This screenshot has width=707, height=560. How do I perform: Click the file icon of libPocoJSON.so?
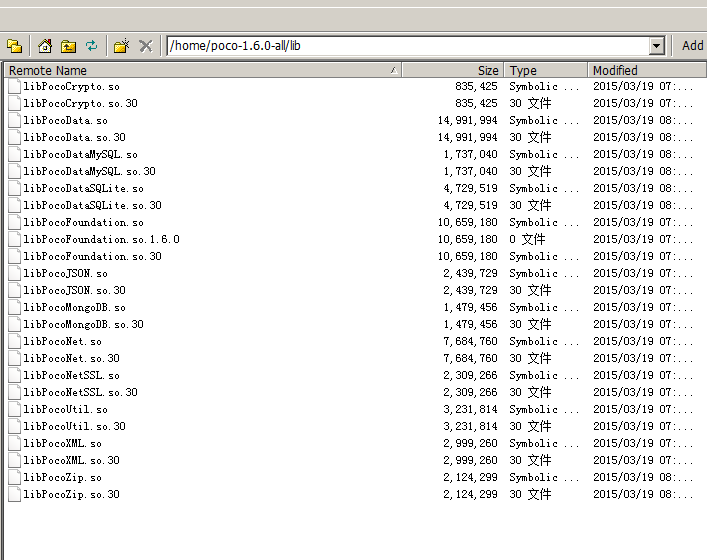point(14,273)
